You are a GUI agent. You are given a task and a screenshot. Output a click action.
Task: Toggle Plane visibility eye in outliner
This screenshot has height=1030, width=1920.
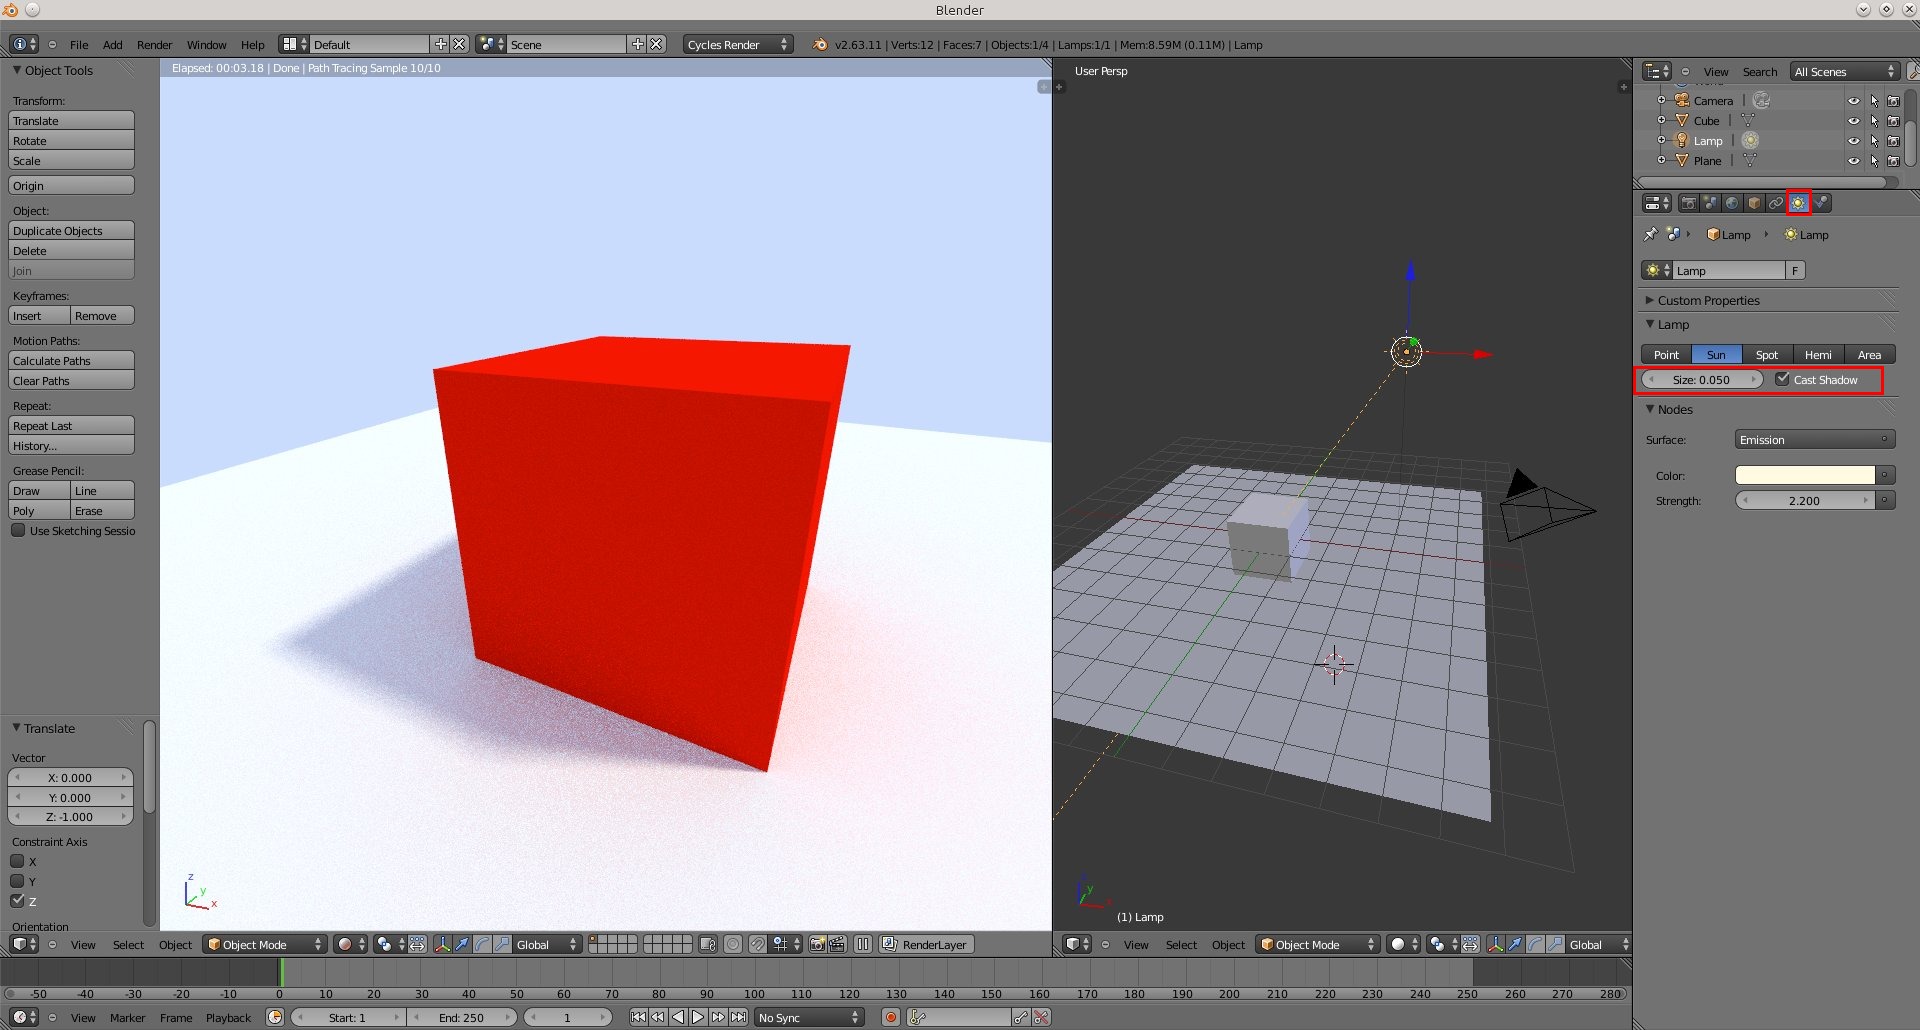(1853, 160)
